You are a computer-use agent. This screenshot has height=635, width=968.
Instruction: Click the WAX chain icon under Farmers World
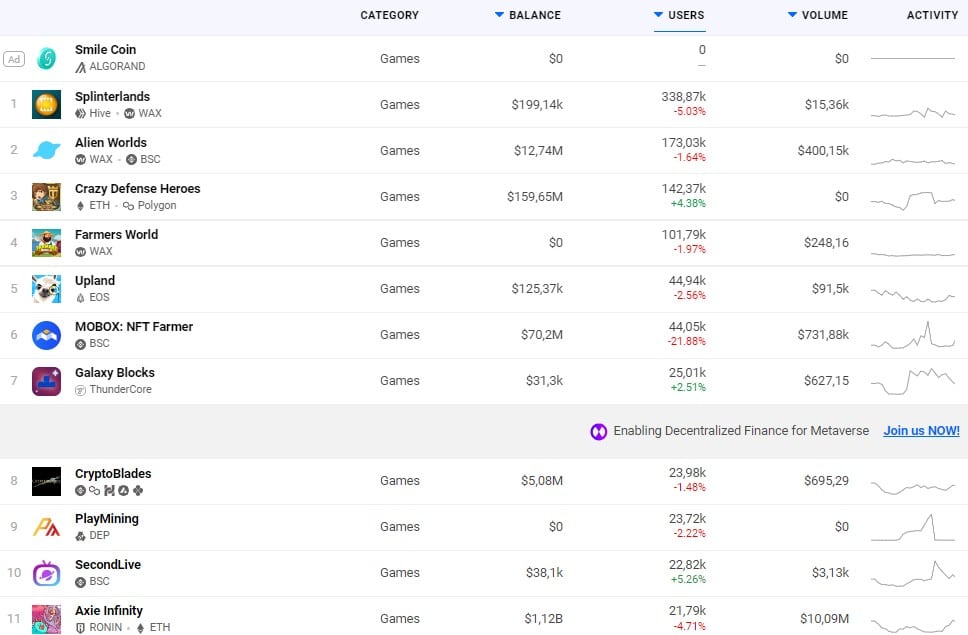(x=80, y=252)
